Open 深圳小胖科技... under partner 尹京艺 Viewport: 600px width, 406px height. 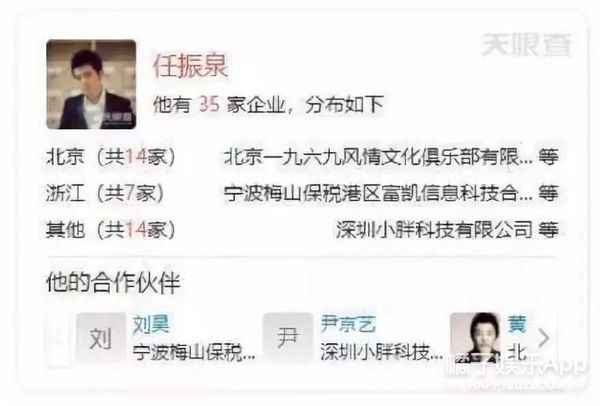point(382,352)
